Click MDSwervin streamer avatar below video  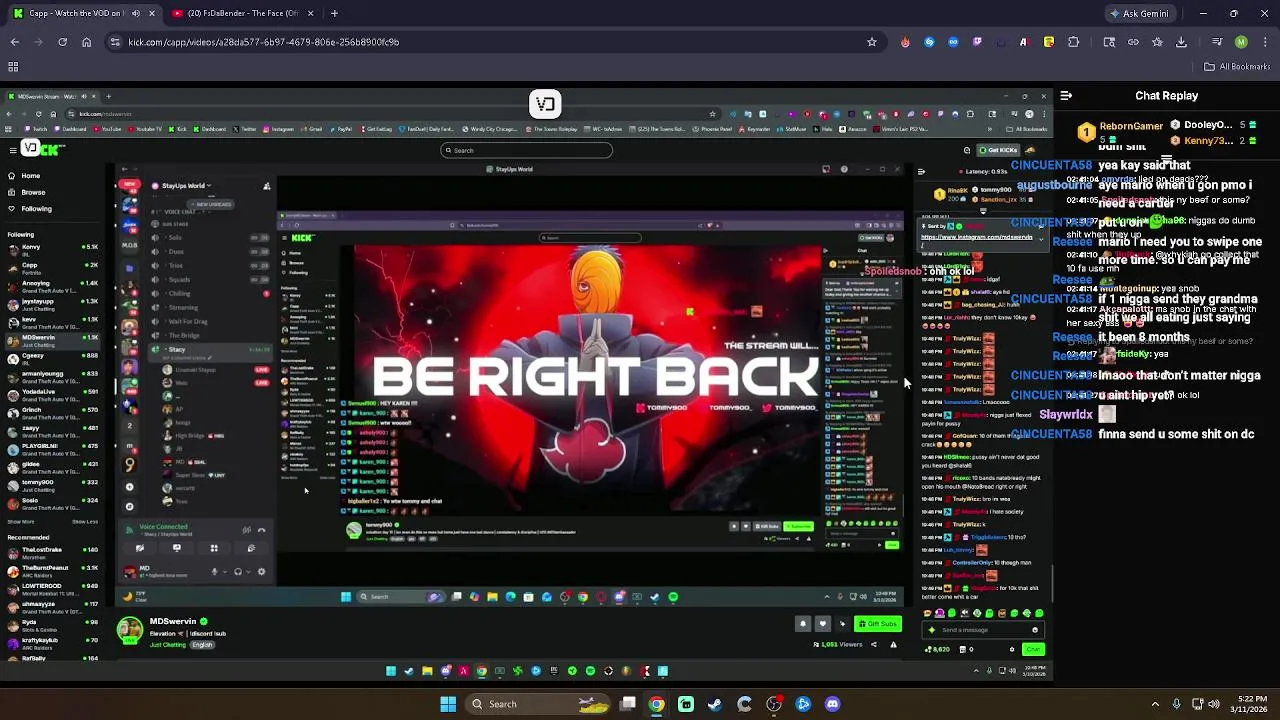pyautogui.click(x=129, y=631)
